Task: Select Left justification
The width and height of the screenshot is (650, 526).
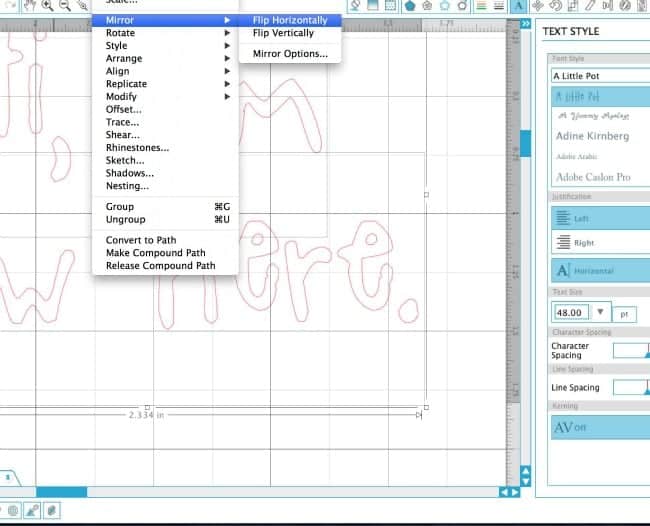Action: click(x=600, y=218)
